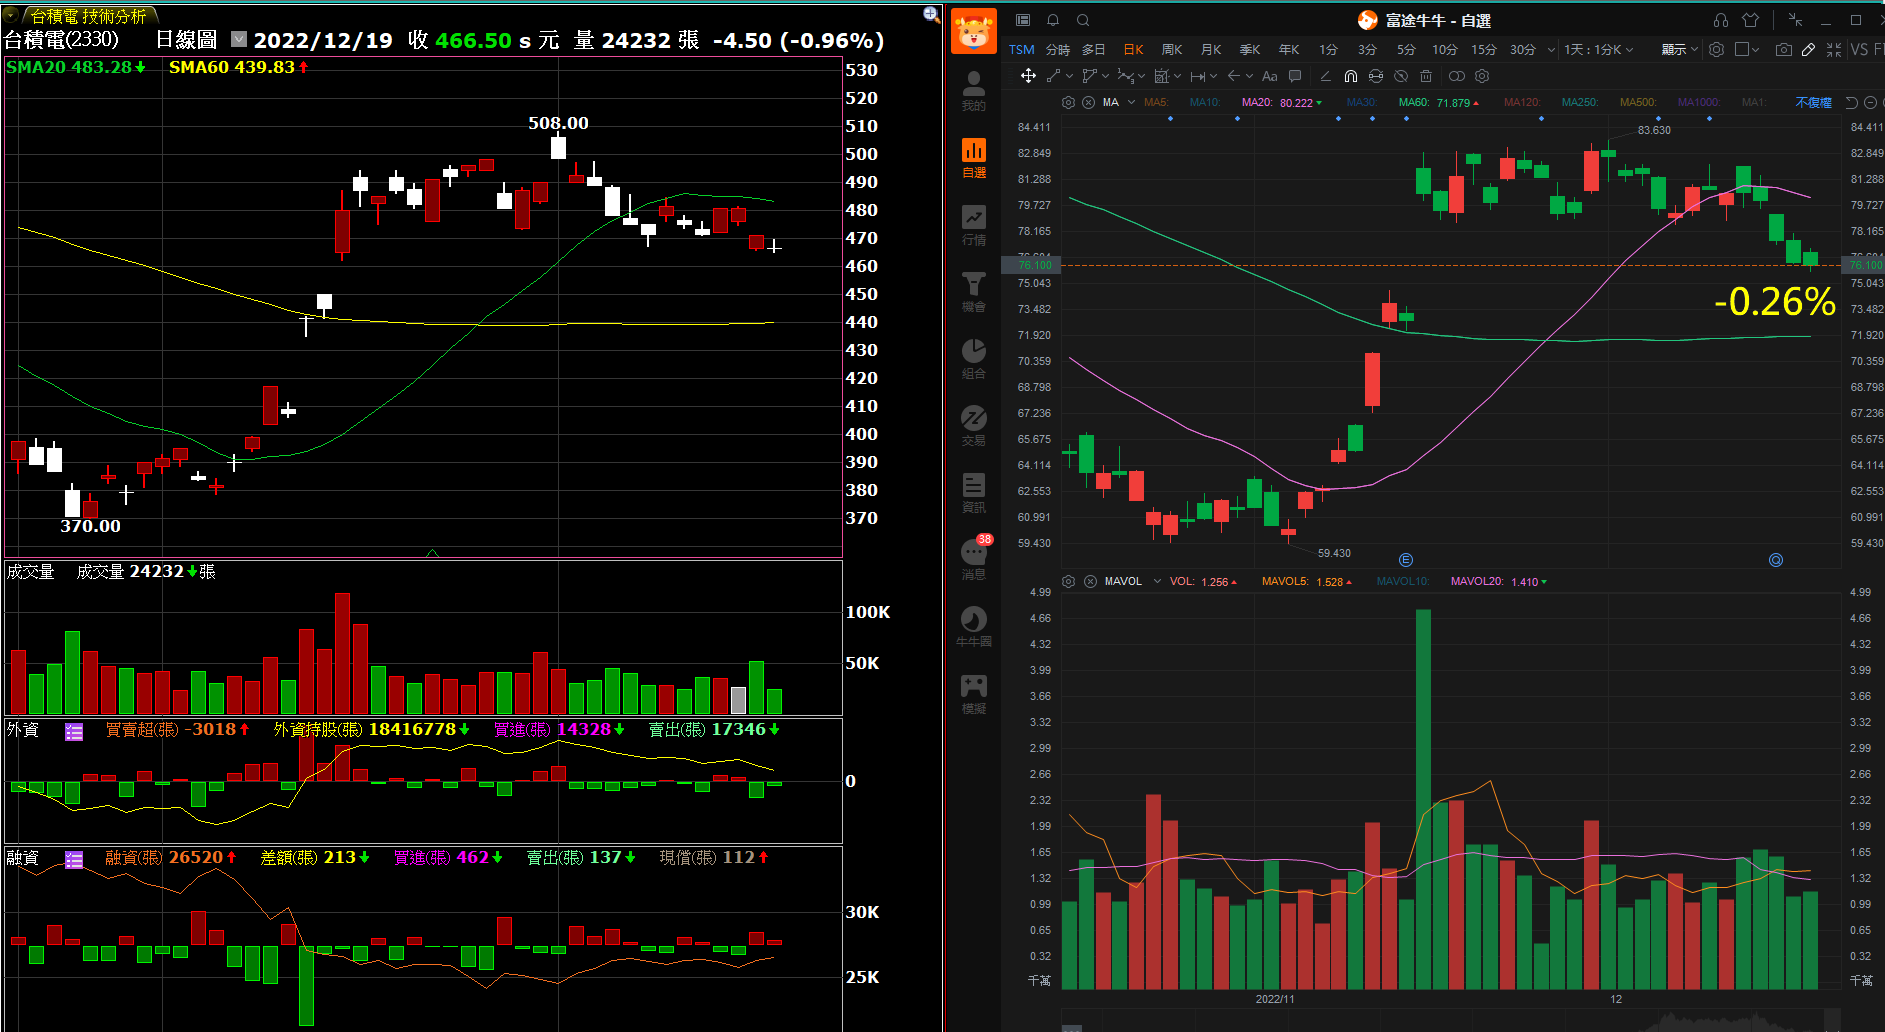Open the MA indicator type dropdown

1131,102
